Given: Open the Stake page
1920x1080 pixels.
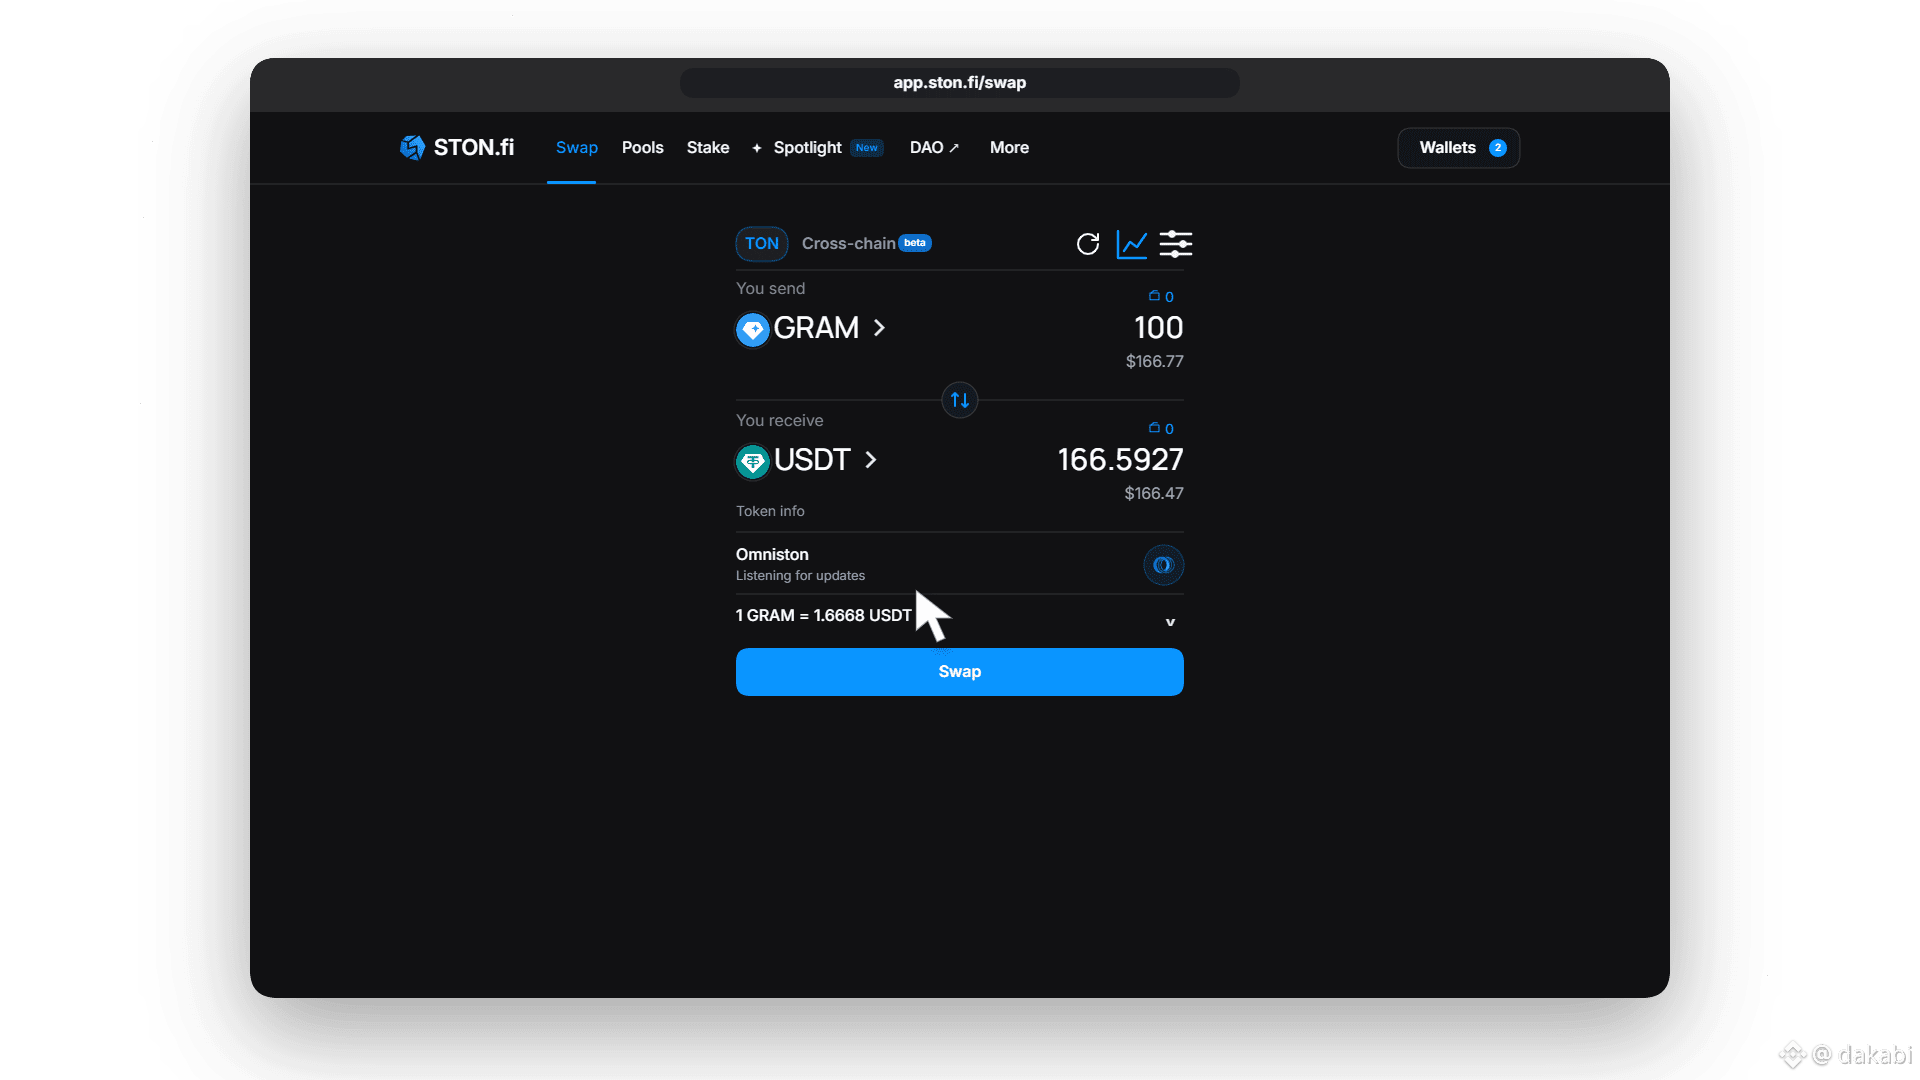Looking at the screenshot, I should 708,148.
